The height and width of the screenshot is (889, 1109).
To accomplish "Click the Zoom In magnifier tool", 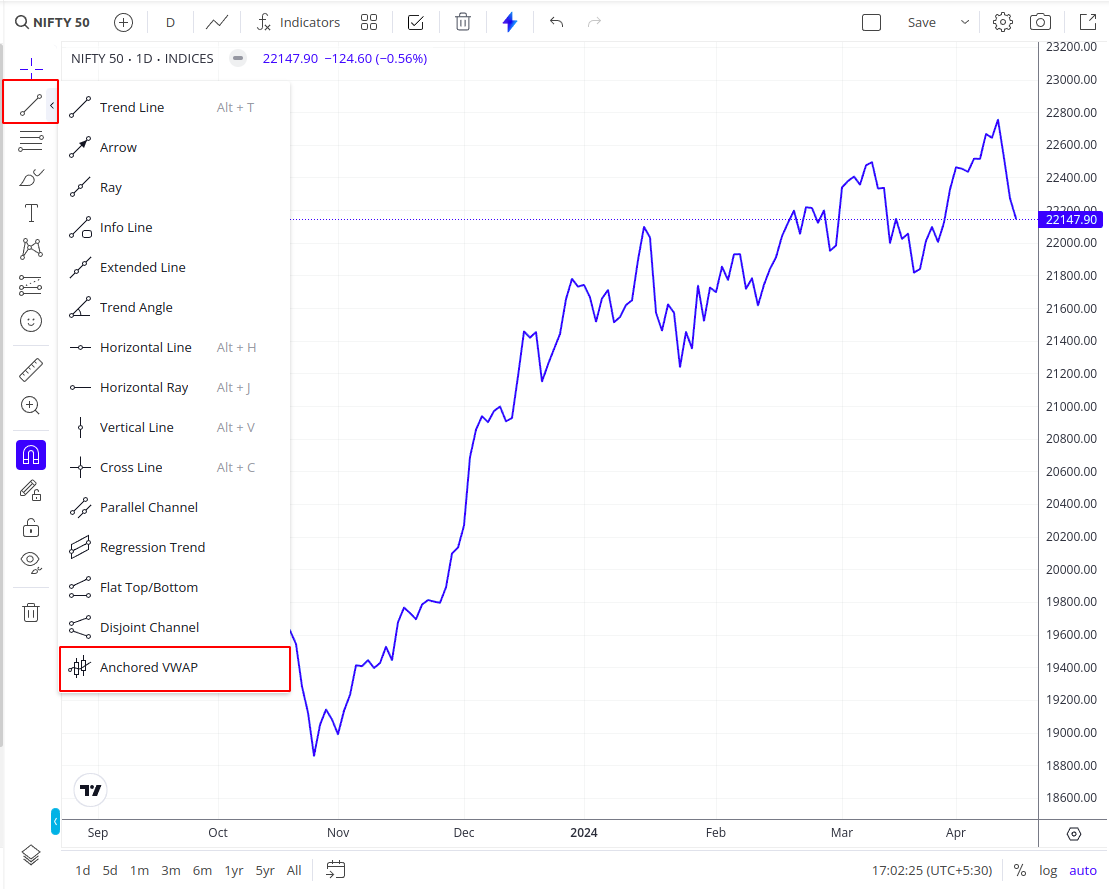I will click(31, 405).
